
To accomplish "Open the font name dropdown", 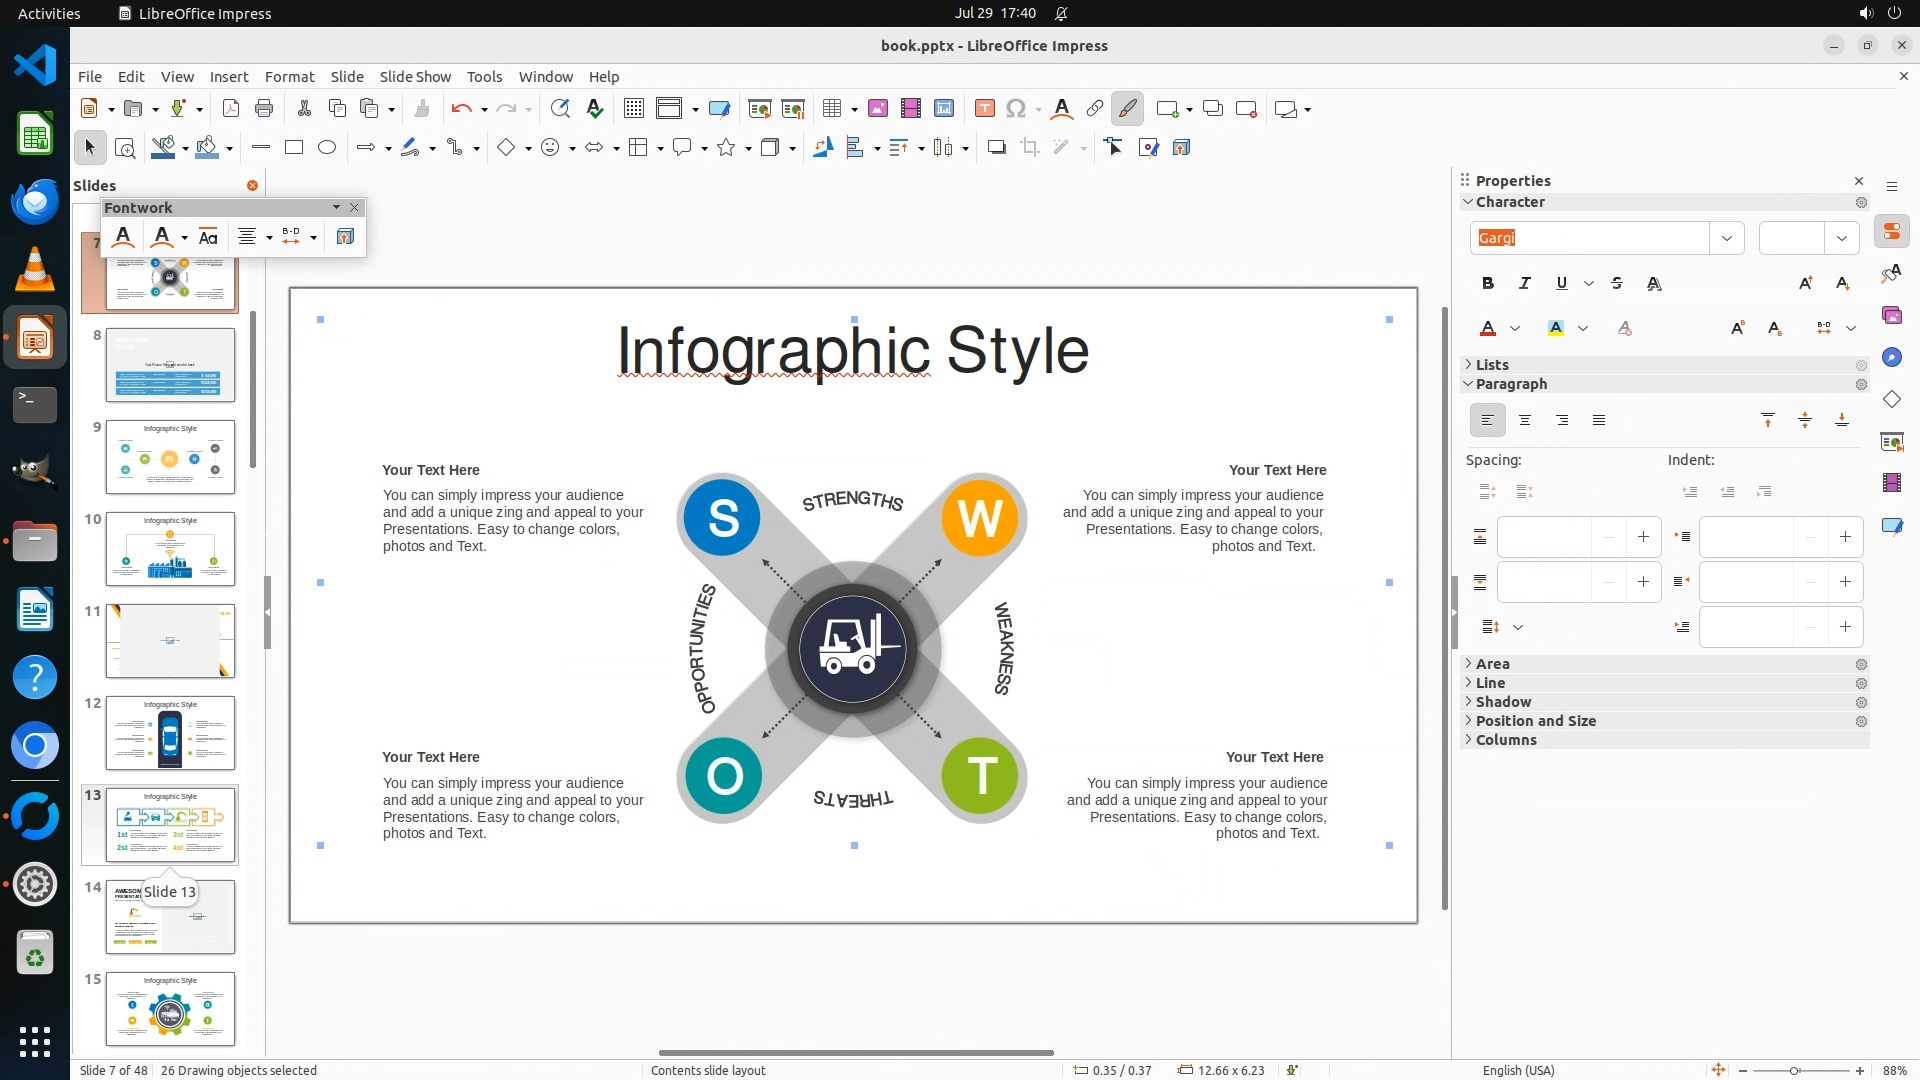I will tap(1727, 238).
